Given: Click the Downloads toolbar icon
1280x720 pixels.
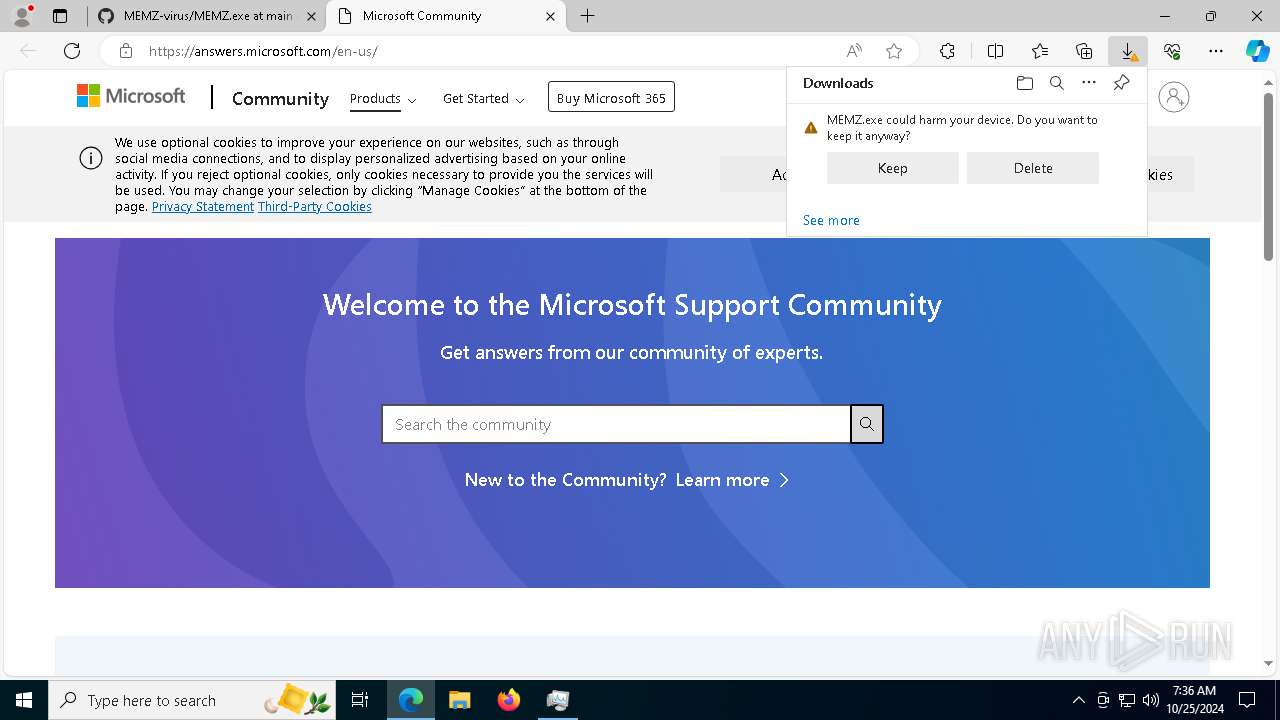Looking at the screenshot, I should tap(1128, 51).
